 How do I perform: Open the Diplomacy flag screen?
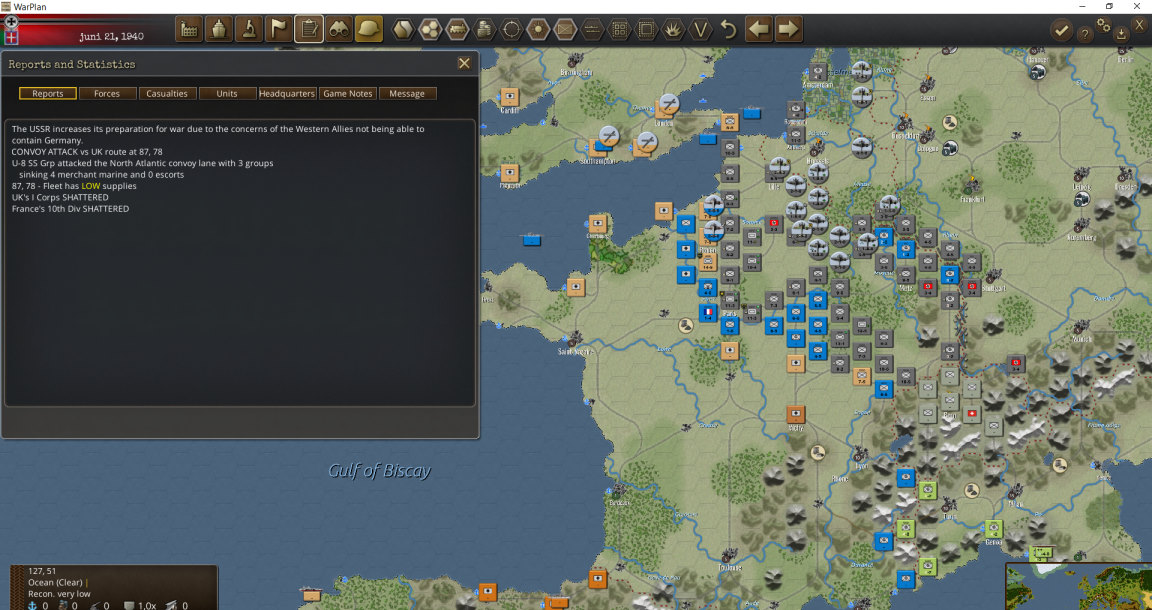point(279,29)
